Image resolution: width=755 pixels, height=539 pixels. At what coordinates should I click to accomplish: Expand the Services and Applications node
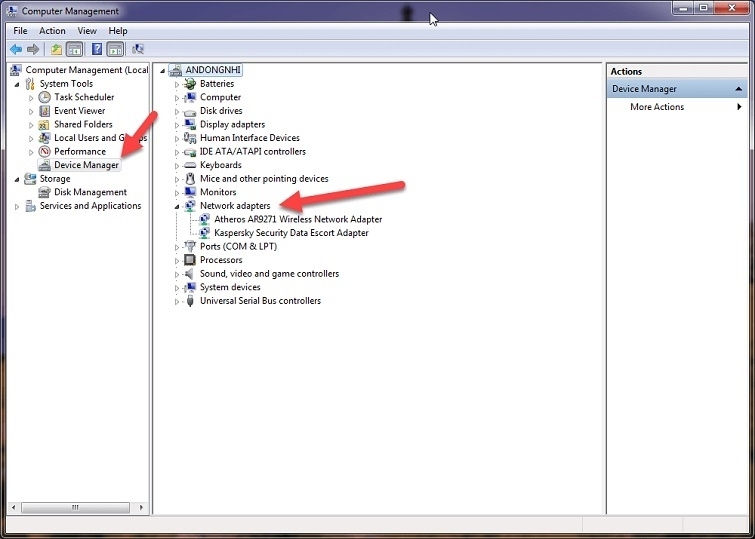tap(17, 206)
